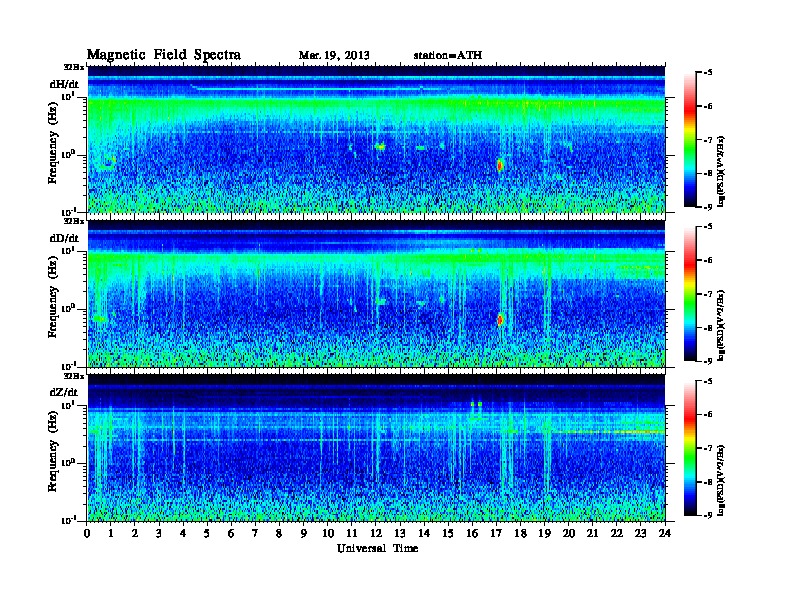Click the twin green spots near 16 UT in dZ/dt

(476, 404)
